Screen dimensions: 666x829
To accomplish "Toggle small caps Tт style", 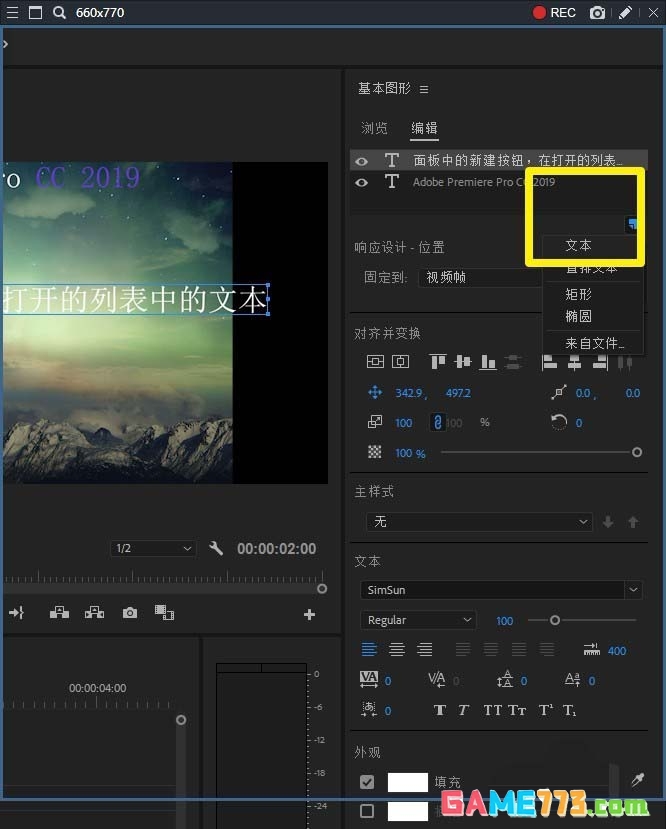I will [517, 710].
